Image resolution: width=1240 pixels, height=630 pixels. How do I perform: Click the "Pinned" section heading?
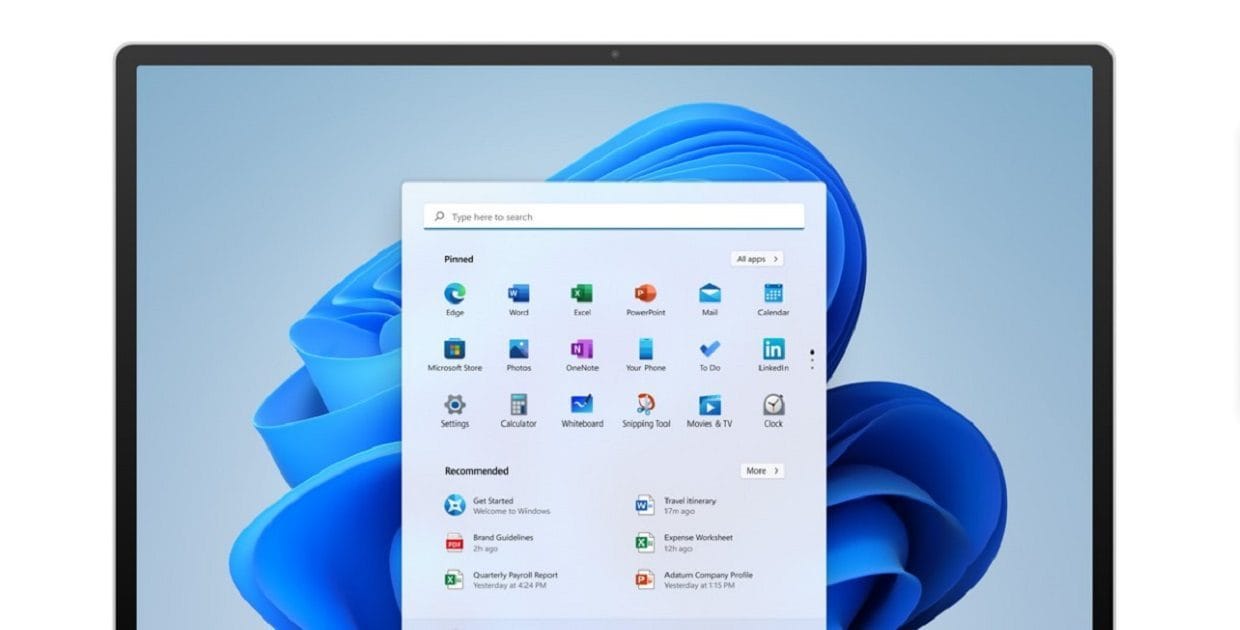coord(459,259)
